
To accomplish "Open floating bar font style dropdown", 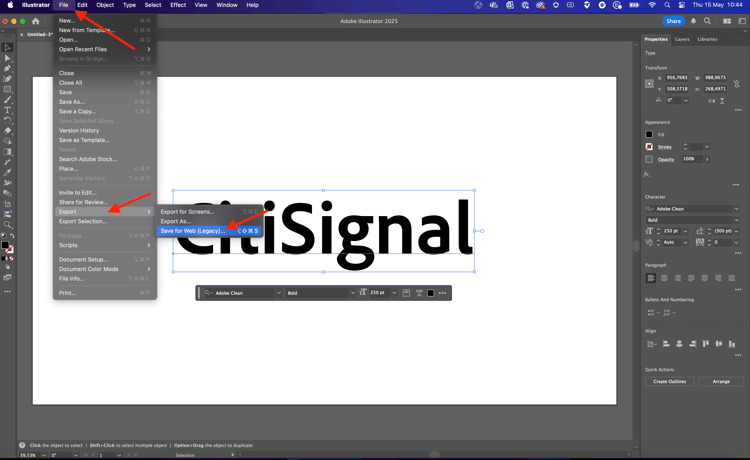I will [353, 293].
